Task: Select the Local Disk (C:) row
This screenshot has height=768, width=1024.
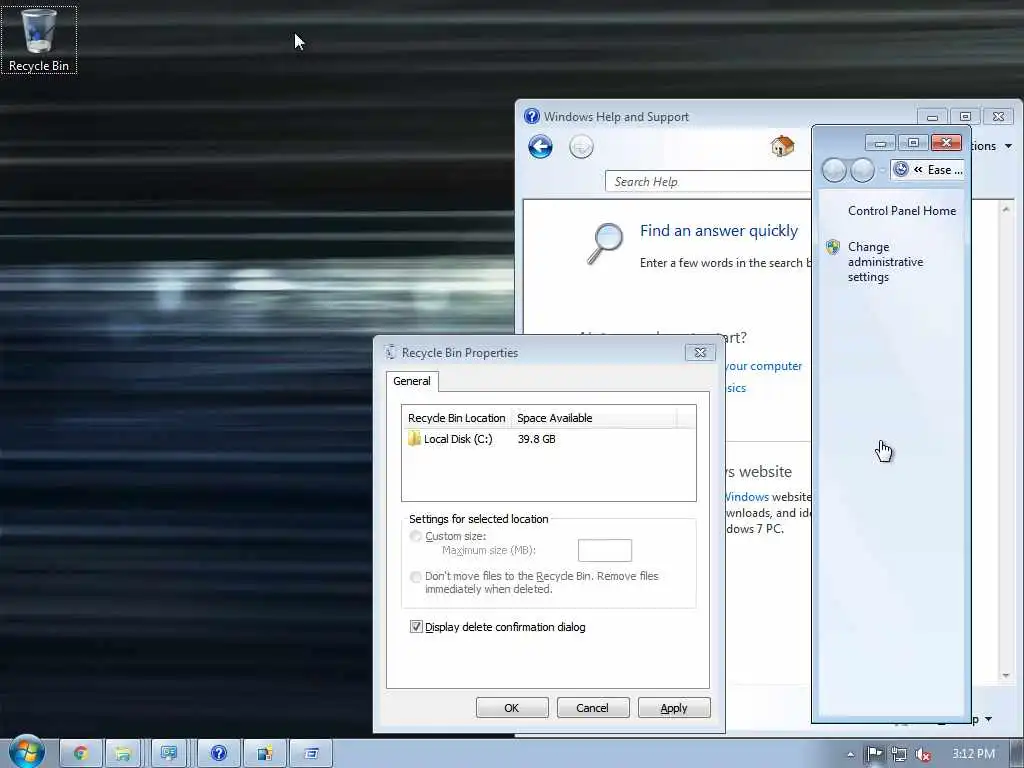Action: 548,439
